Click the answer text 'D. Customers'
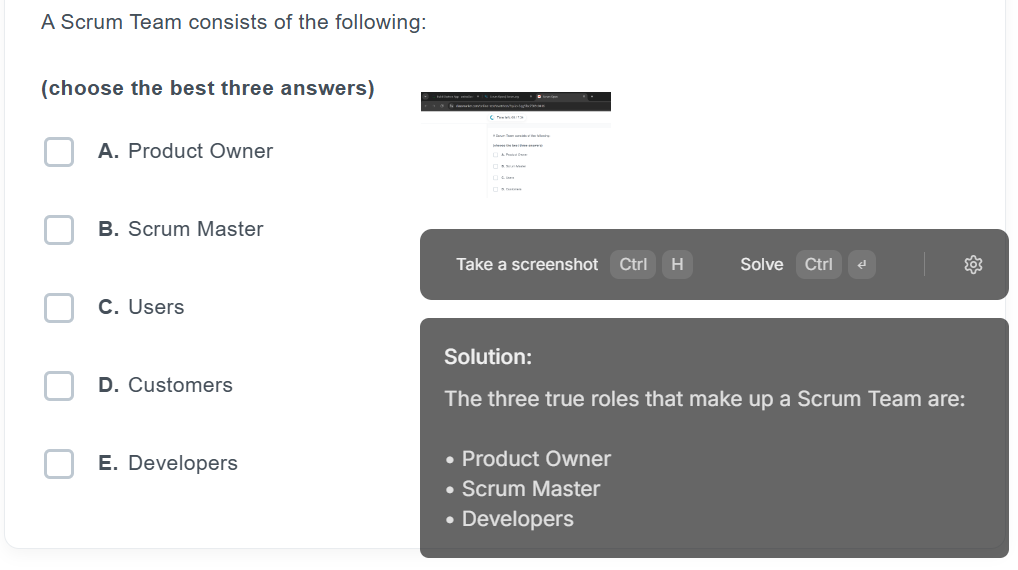This screenshot has height=570, width=1018. [165, 385]
